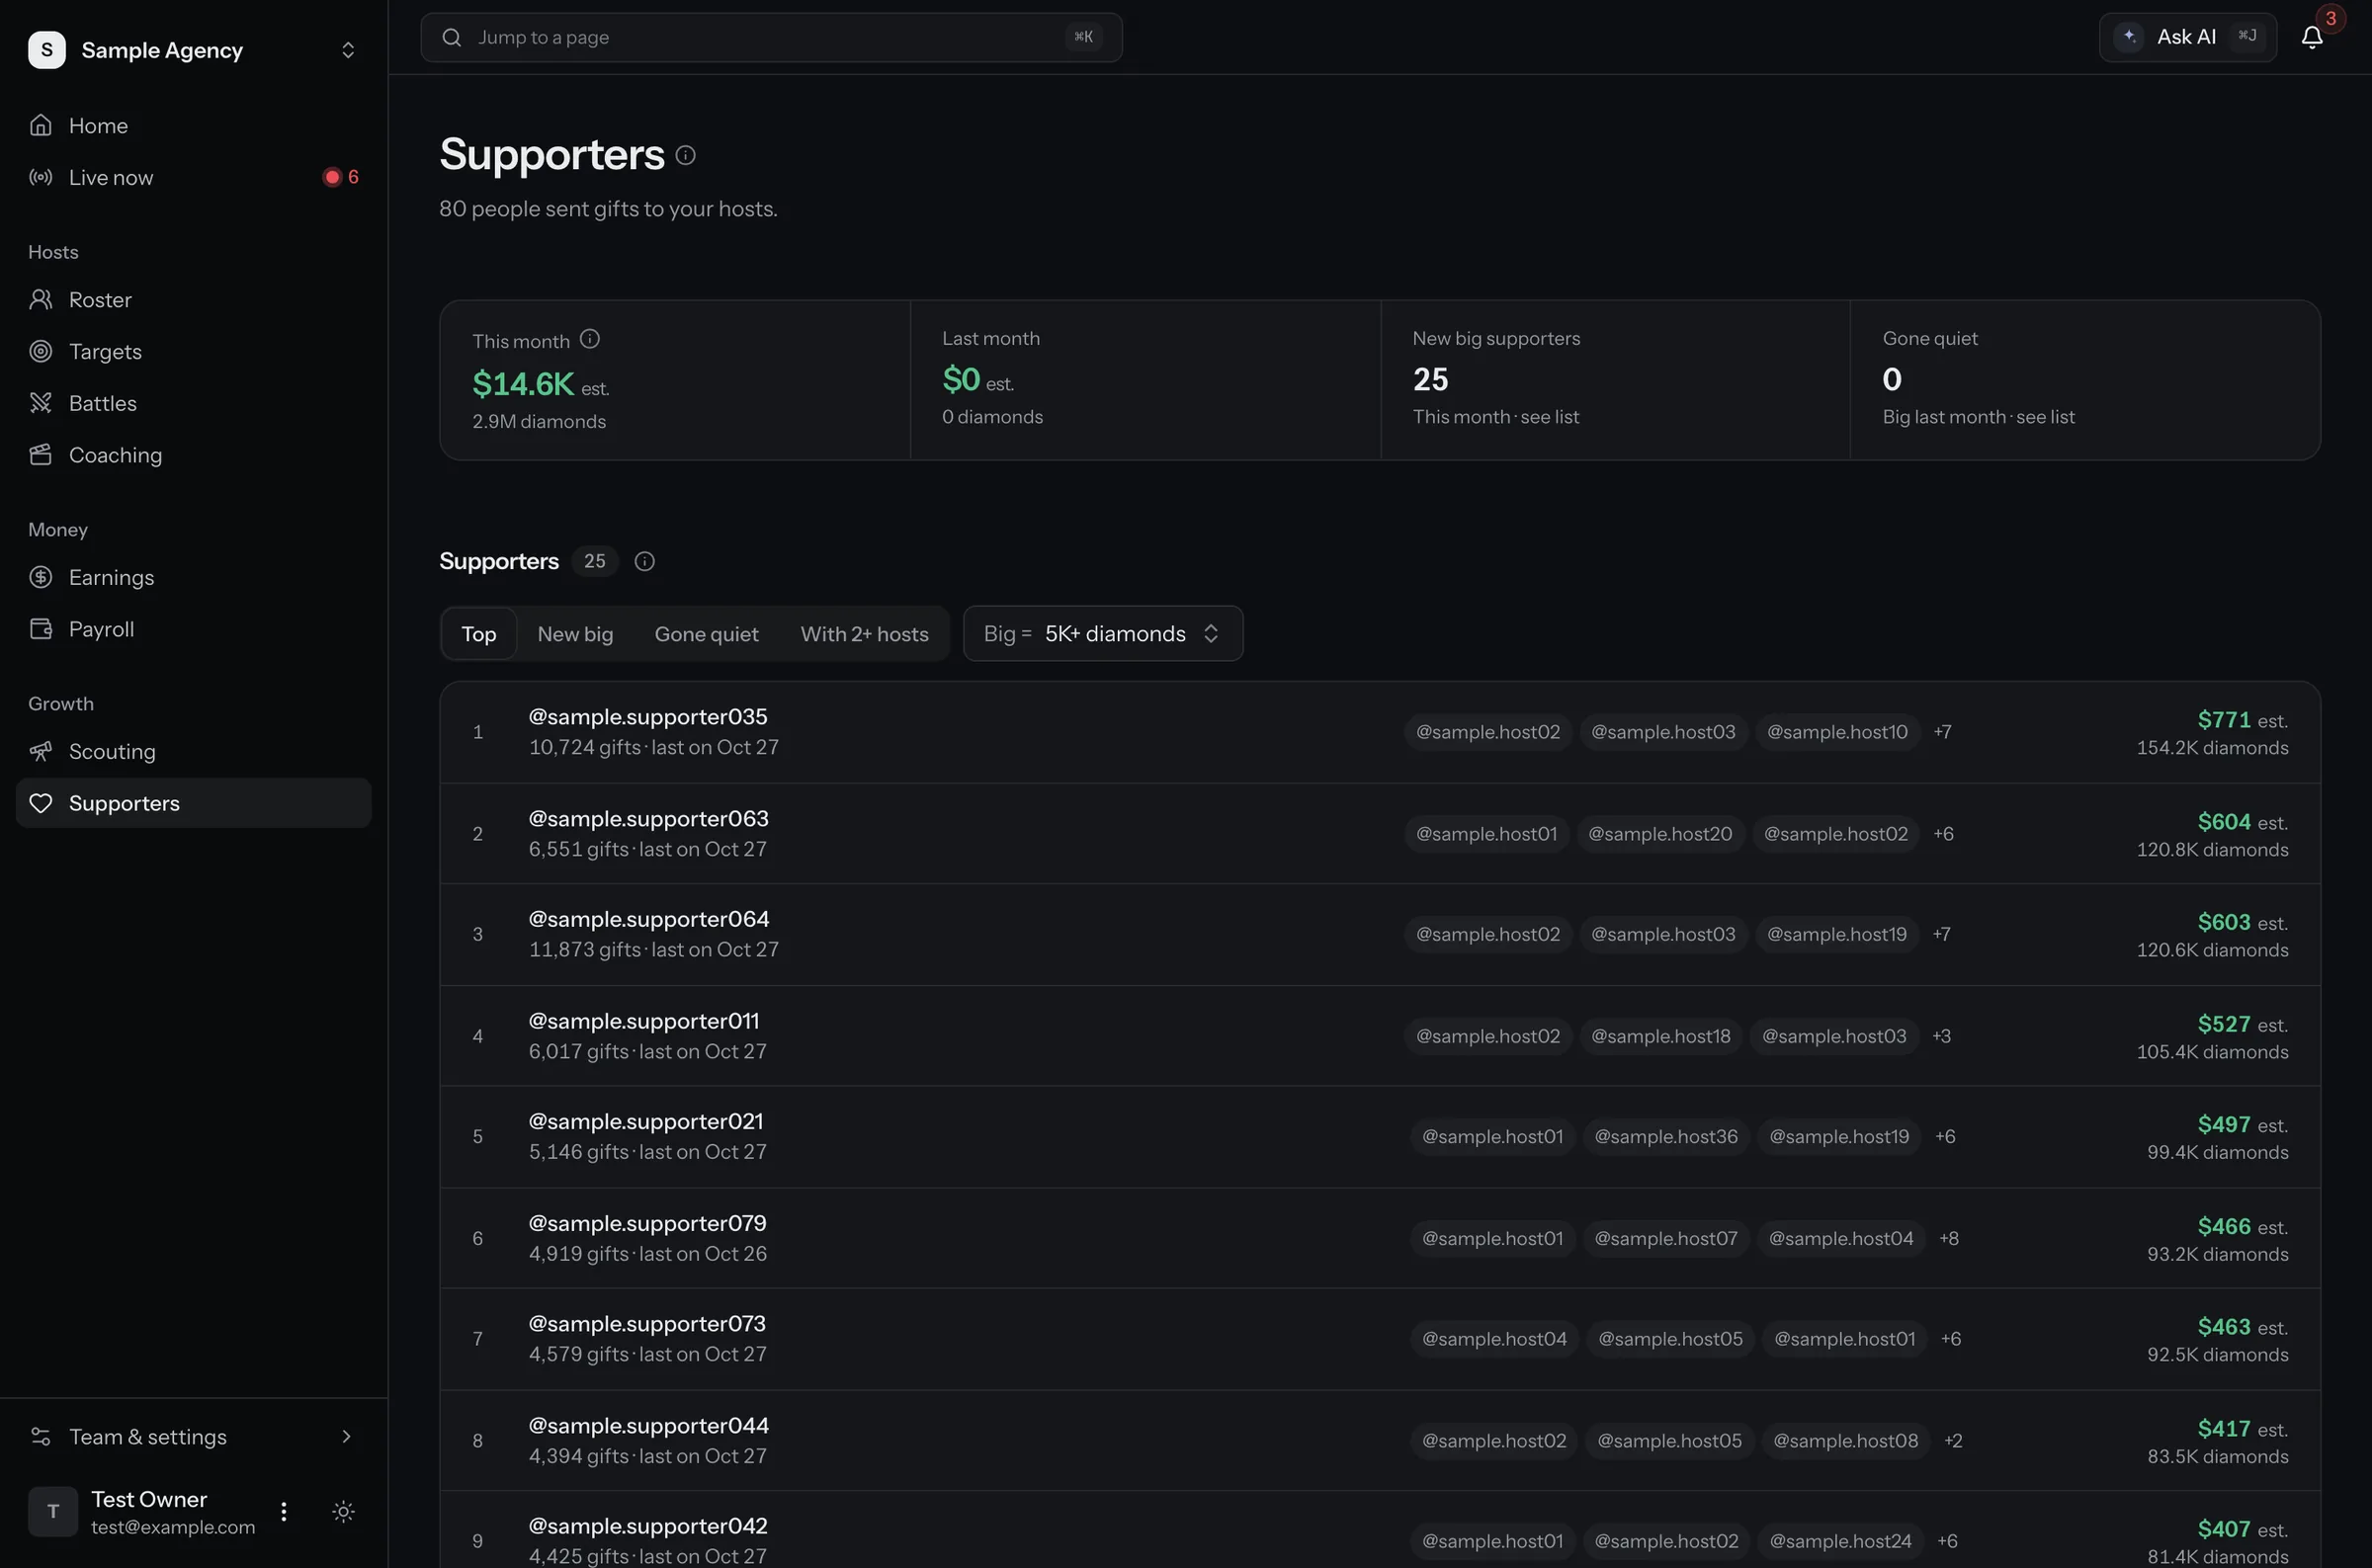Open the Home page in sidebar

pos(193,125)
